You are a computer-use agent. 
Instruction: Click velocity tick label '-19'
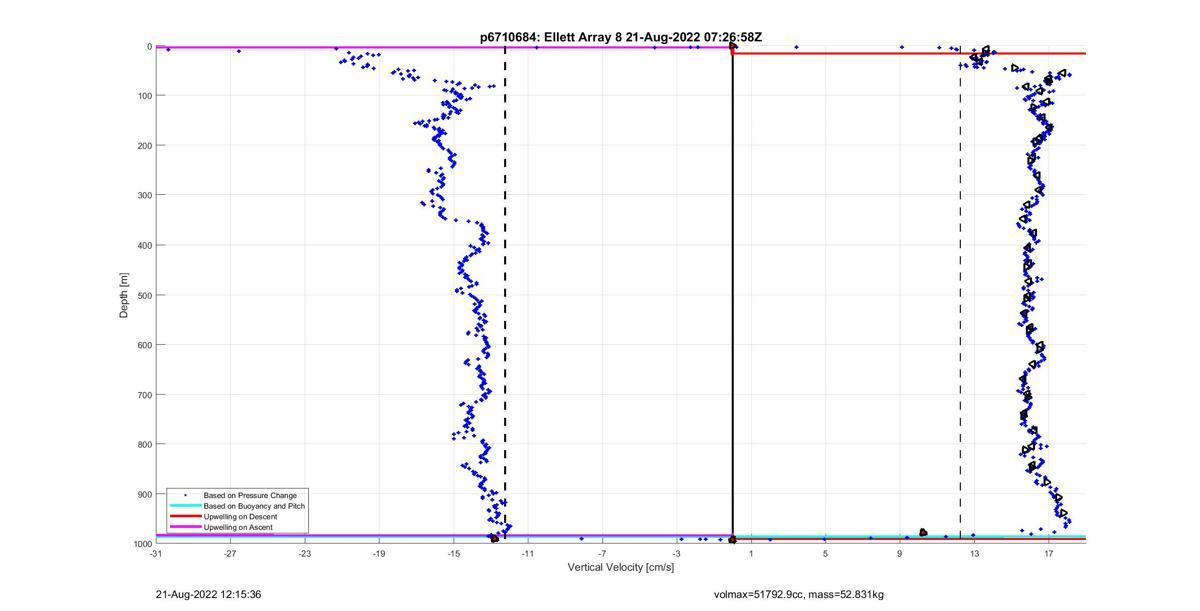[379, 554]
